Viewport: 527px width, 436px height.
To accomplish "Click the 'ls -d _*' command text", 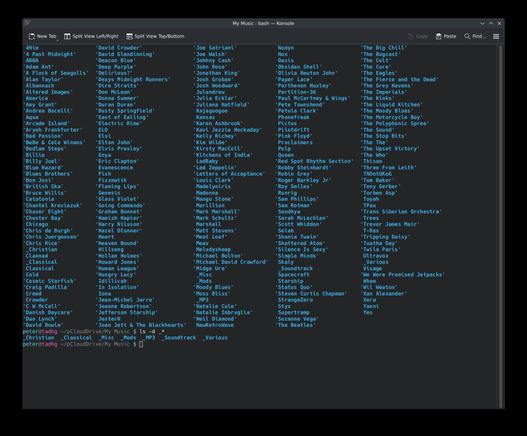I will [152, 331].
